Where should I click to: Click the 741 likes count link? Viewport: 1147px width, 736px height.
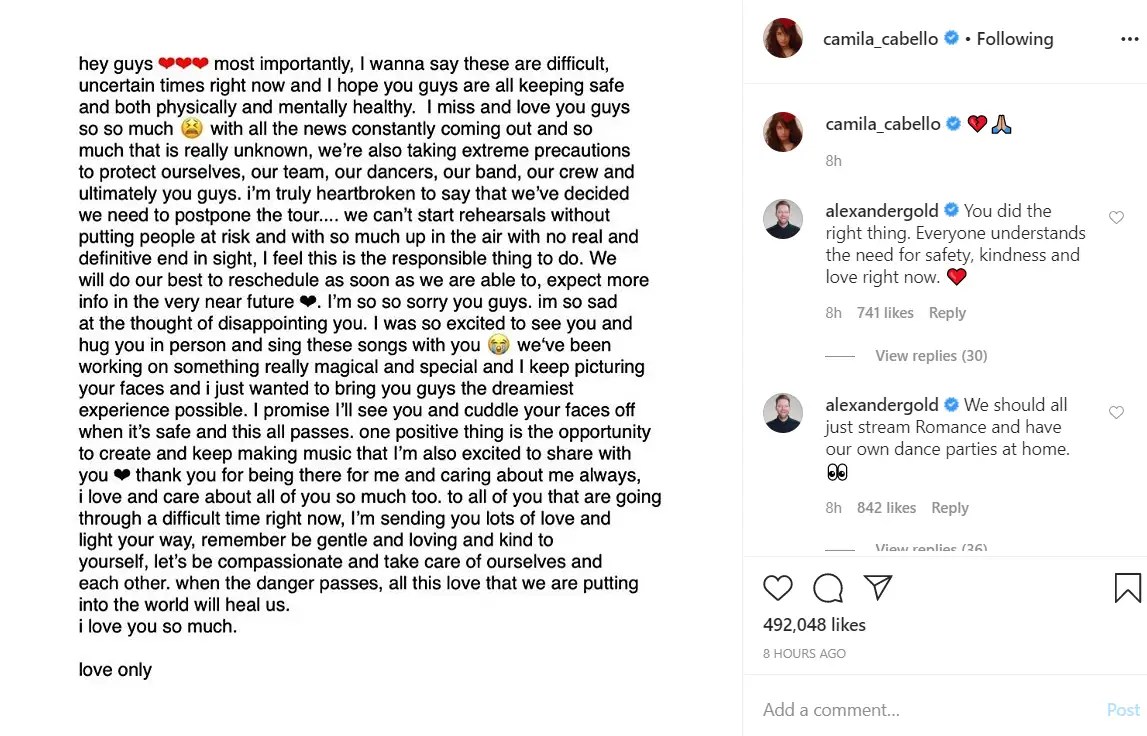(886, 312)
